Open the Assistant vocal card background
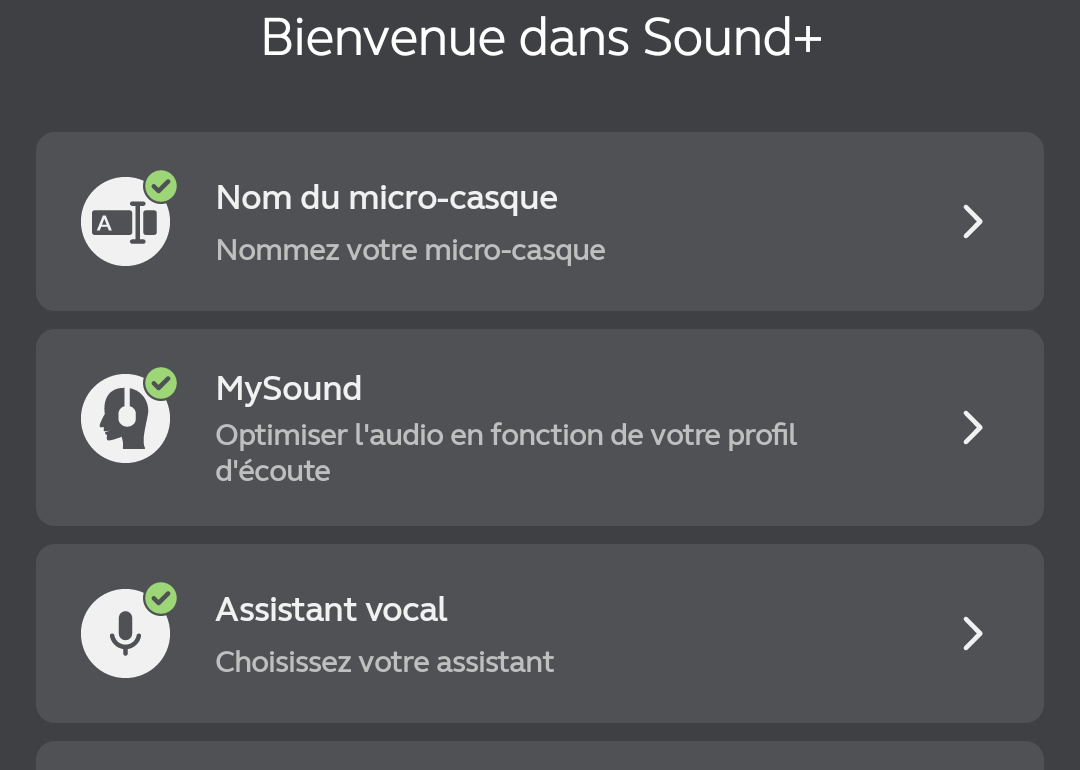The height and width of the screenshot is (770, 1080). (x=540, y=634)
